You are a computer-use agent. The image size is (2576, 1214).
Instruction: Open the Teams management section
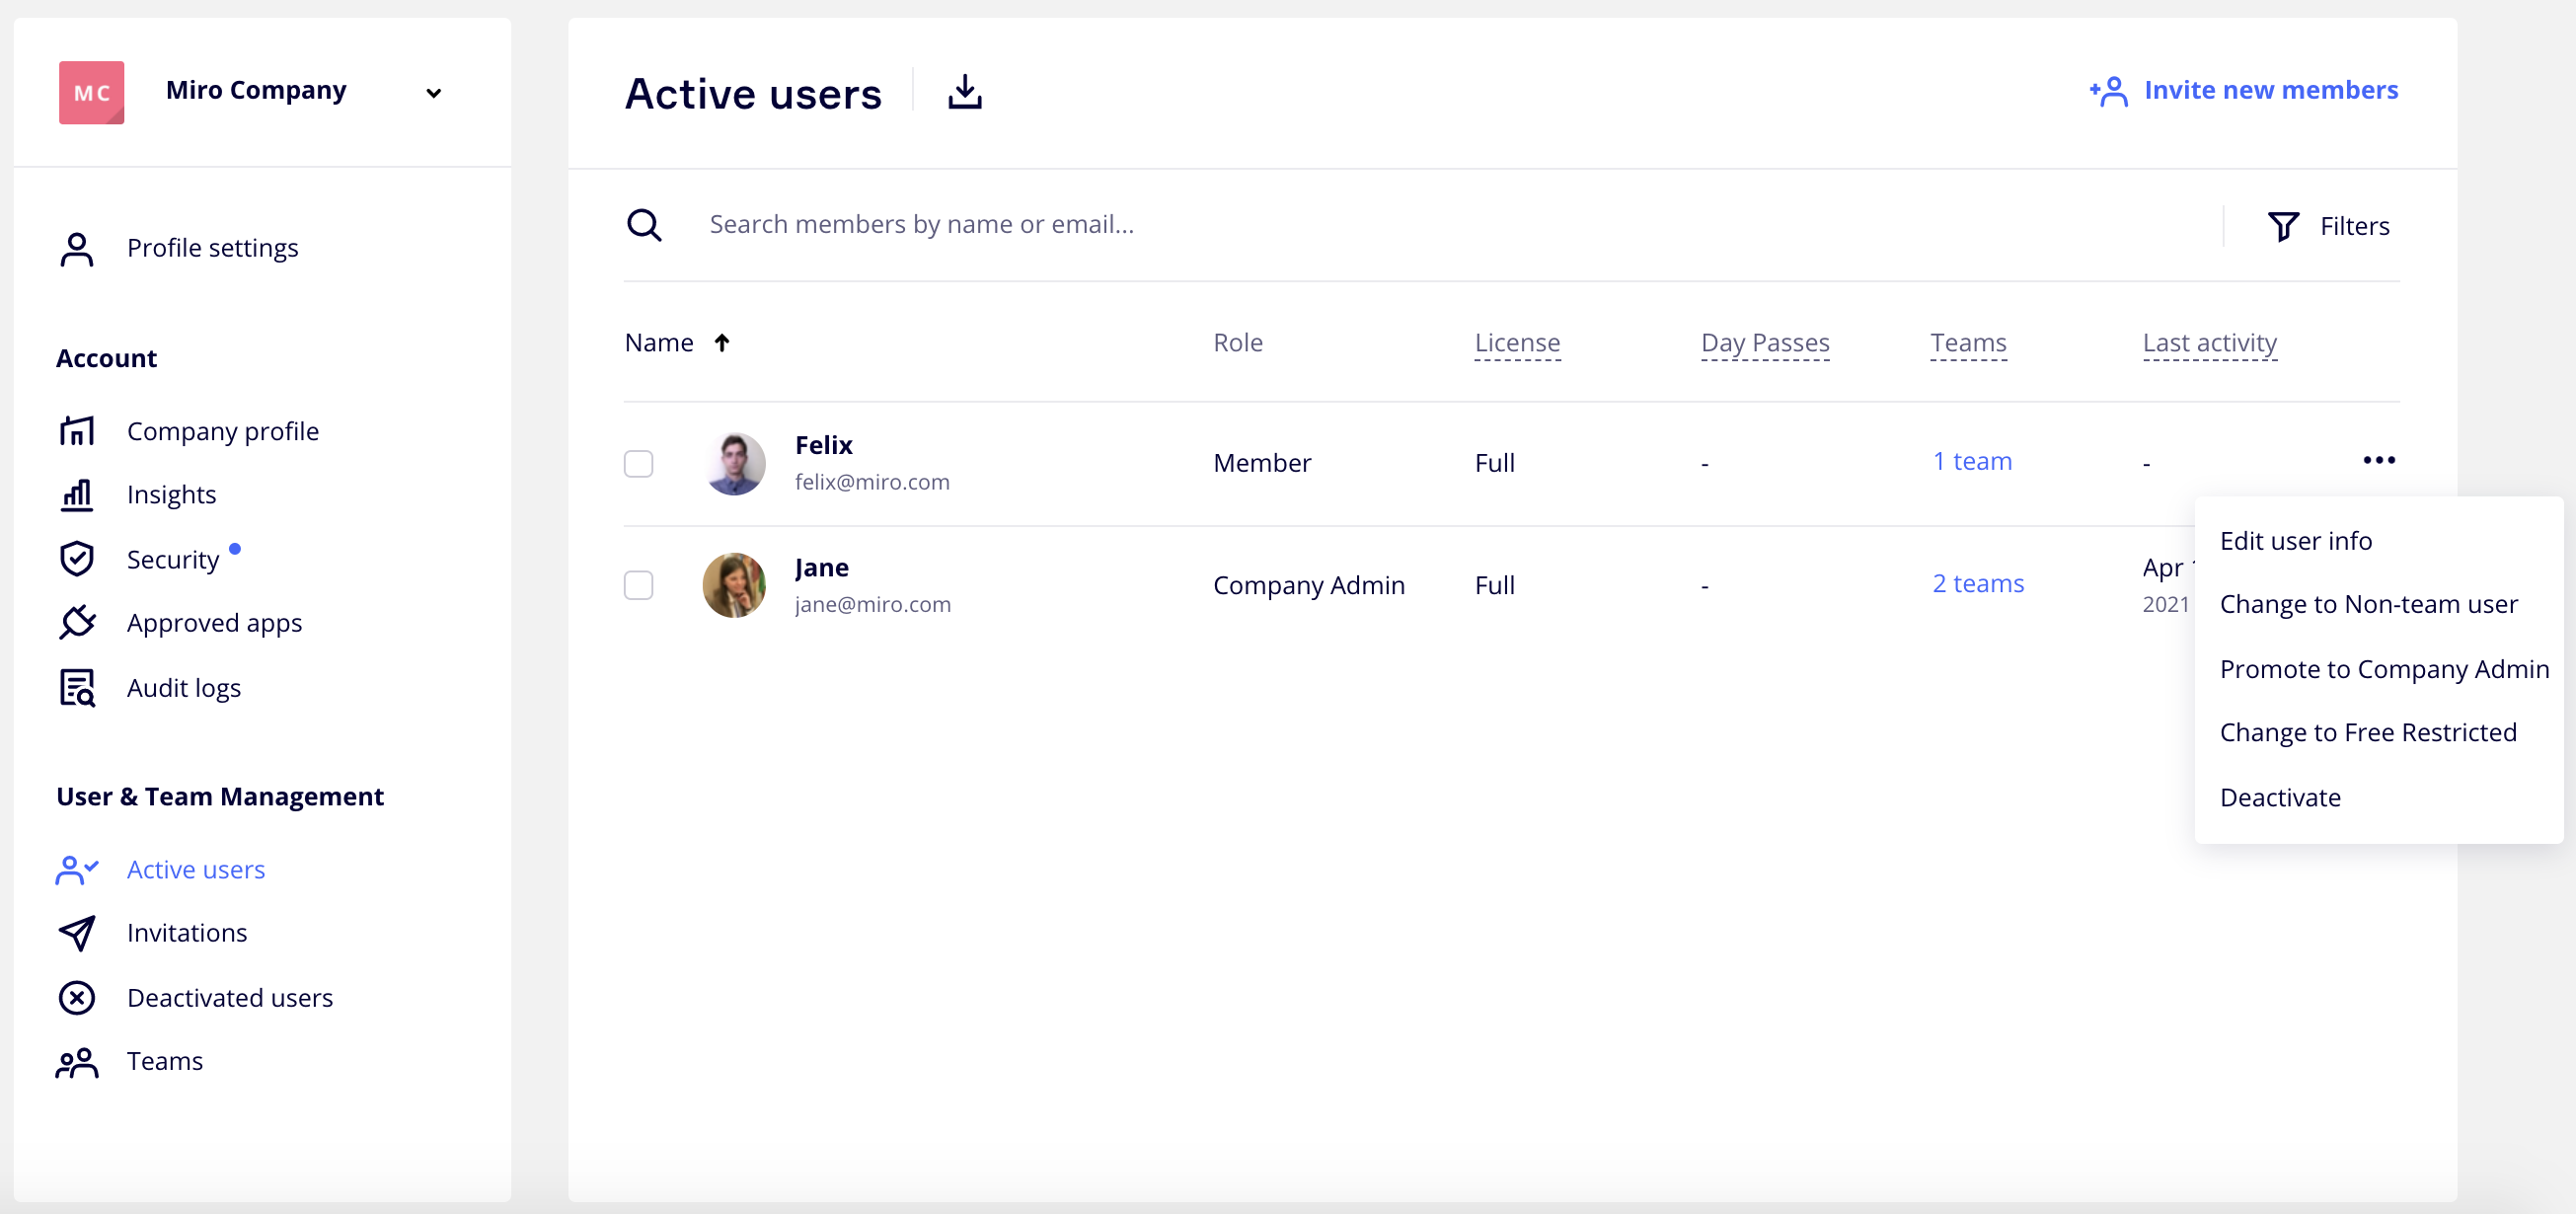[x=165, y=1061]
